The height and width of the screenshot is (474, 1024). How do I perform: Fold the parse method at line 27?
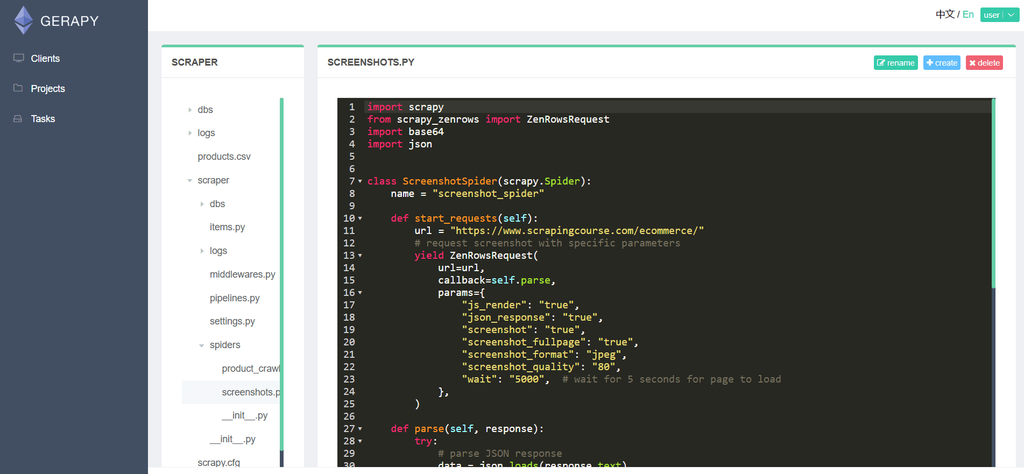[360, 429]
